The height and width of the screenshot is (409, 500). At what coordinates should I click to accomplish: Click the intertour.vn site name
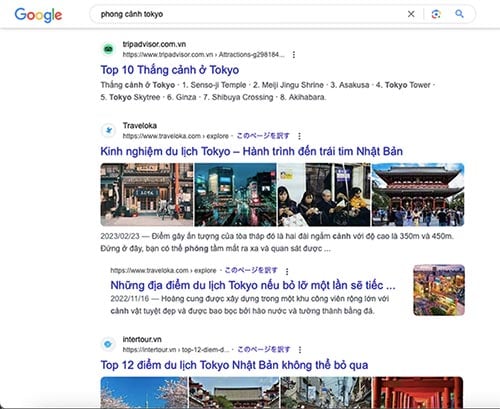(x=142, y=339)
